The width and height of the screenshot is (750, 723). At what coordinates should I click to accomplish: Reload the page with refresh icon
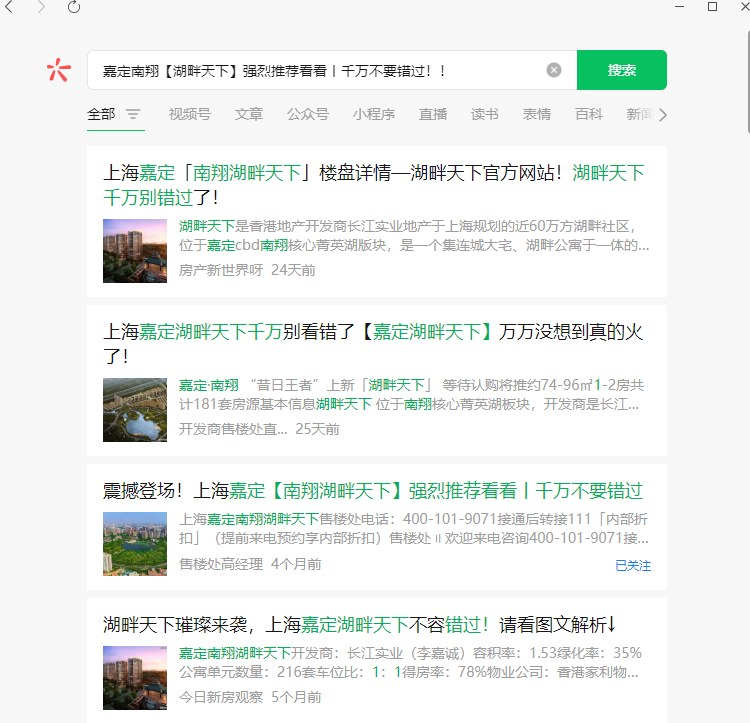click(74, 7)
